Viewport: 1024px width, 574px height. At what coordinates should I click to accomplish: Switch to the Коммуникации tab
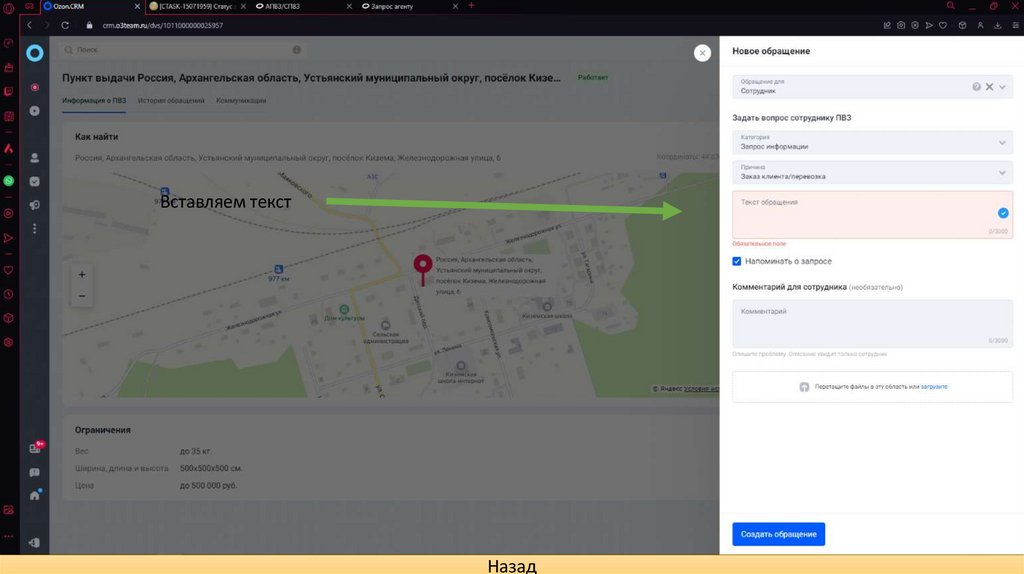pos(241,101)
